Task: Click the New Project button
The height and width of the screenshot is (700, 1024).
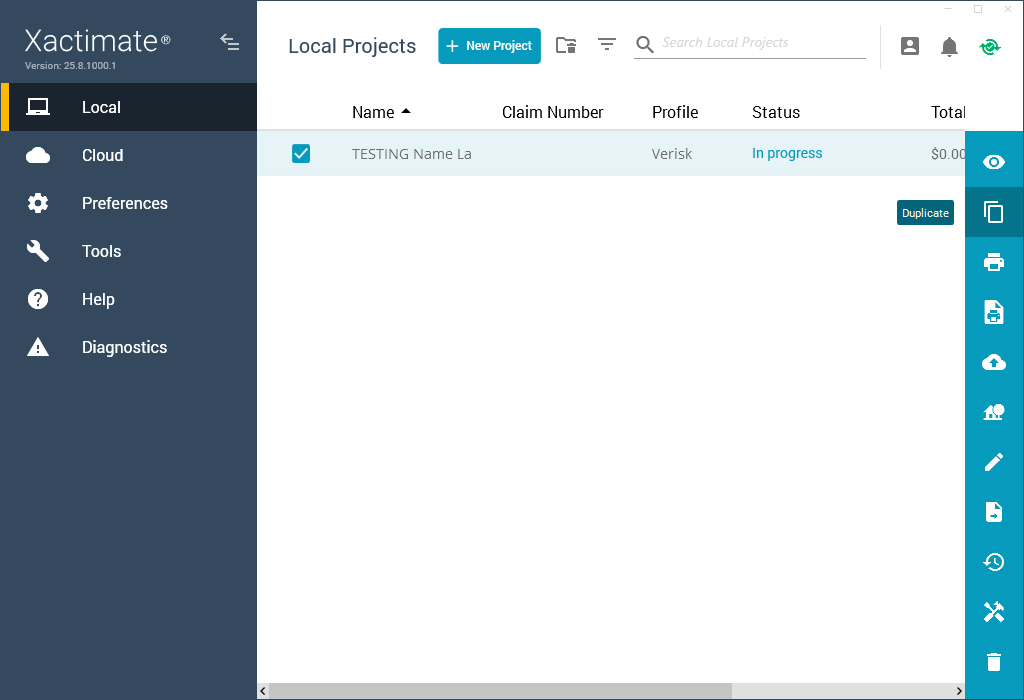Action: (x=489, y=46)
